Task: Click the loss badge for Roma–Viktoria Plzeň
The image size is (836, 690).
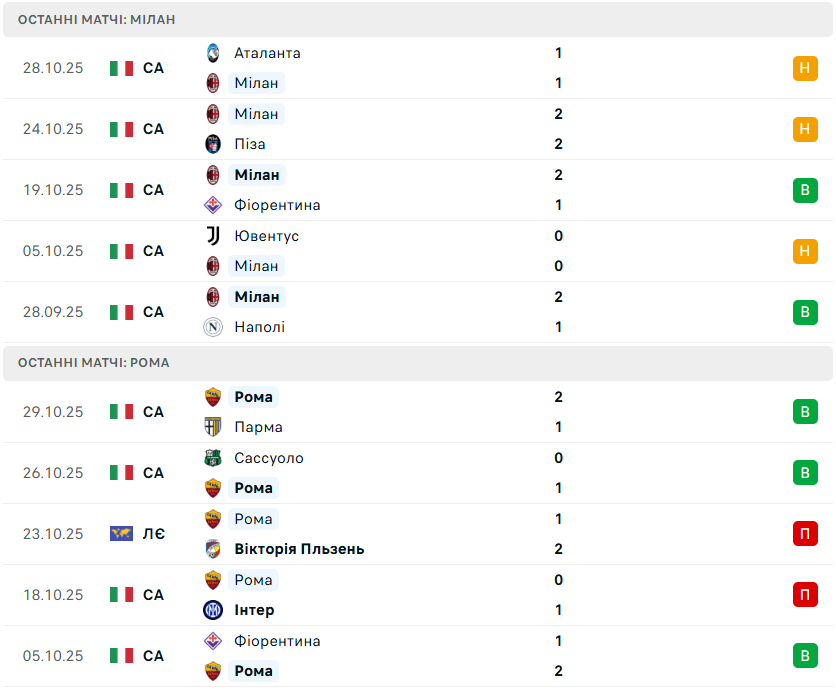Action: pos(805,534)
